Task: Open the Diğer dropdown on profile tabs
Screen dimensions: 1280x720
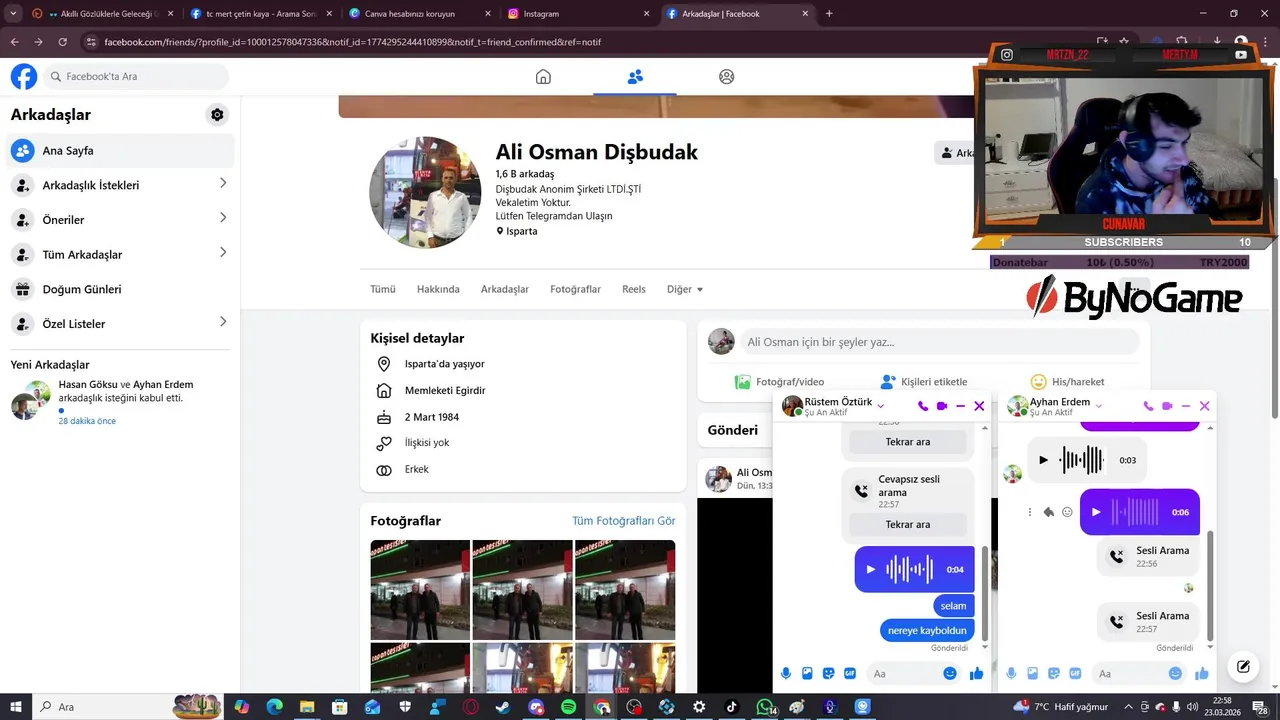Action: (685, 289)
